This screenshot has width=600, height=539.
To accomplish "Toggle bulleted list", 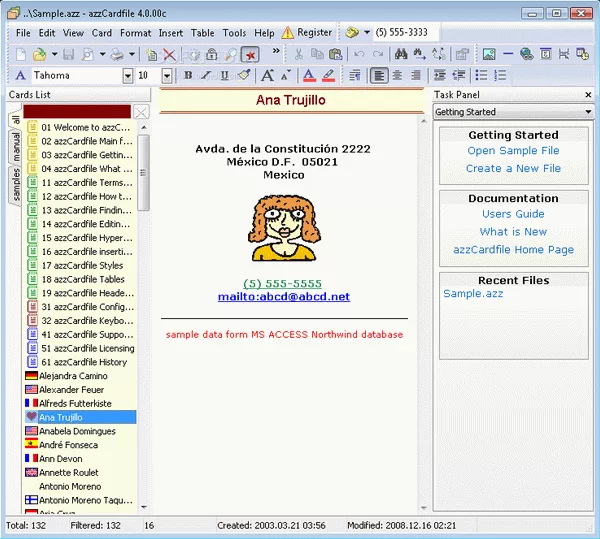I will (x=481, y=75).
